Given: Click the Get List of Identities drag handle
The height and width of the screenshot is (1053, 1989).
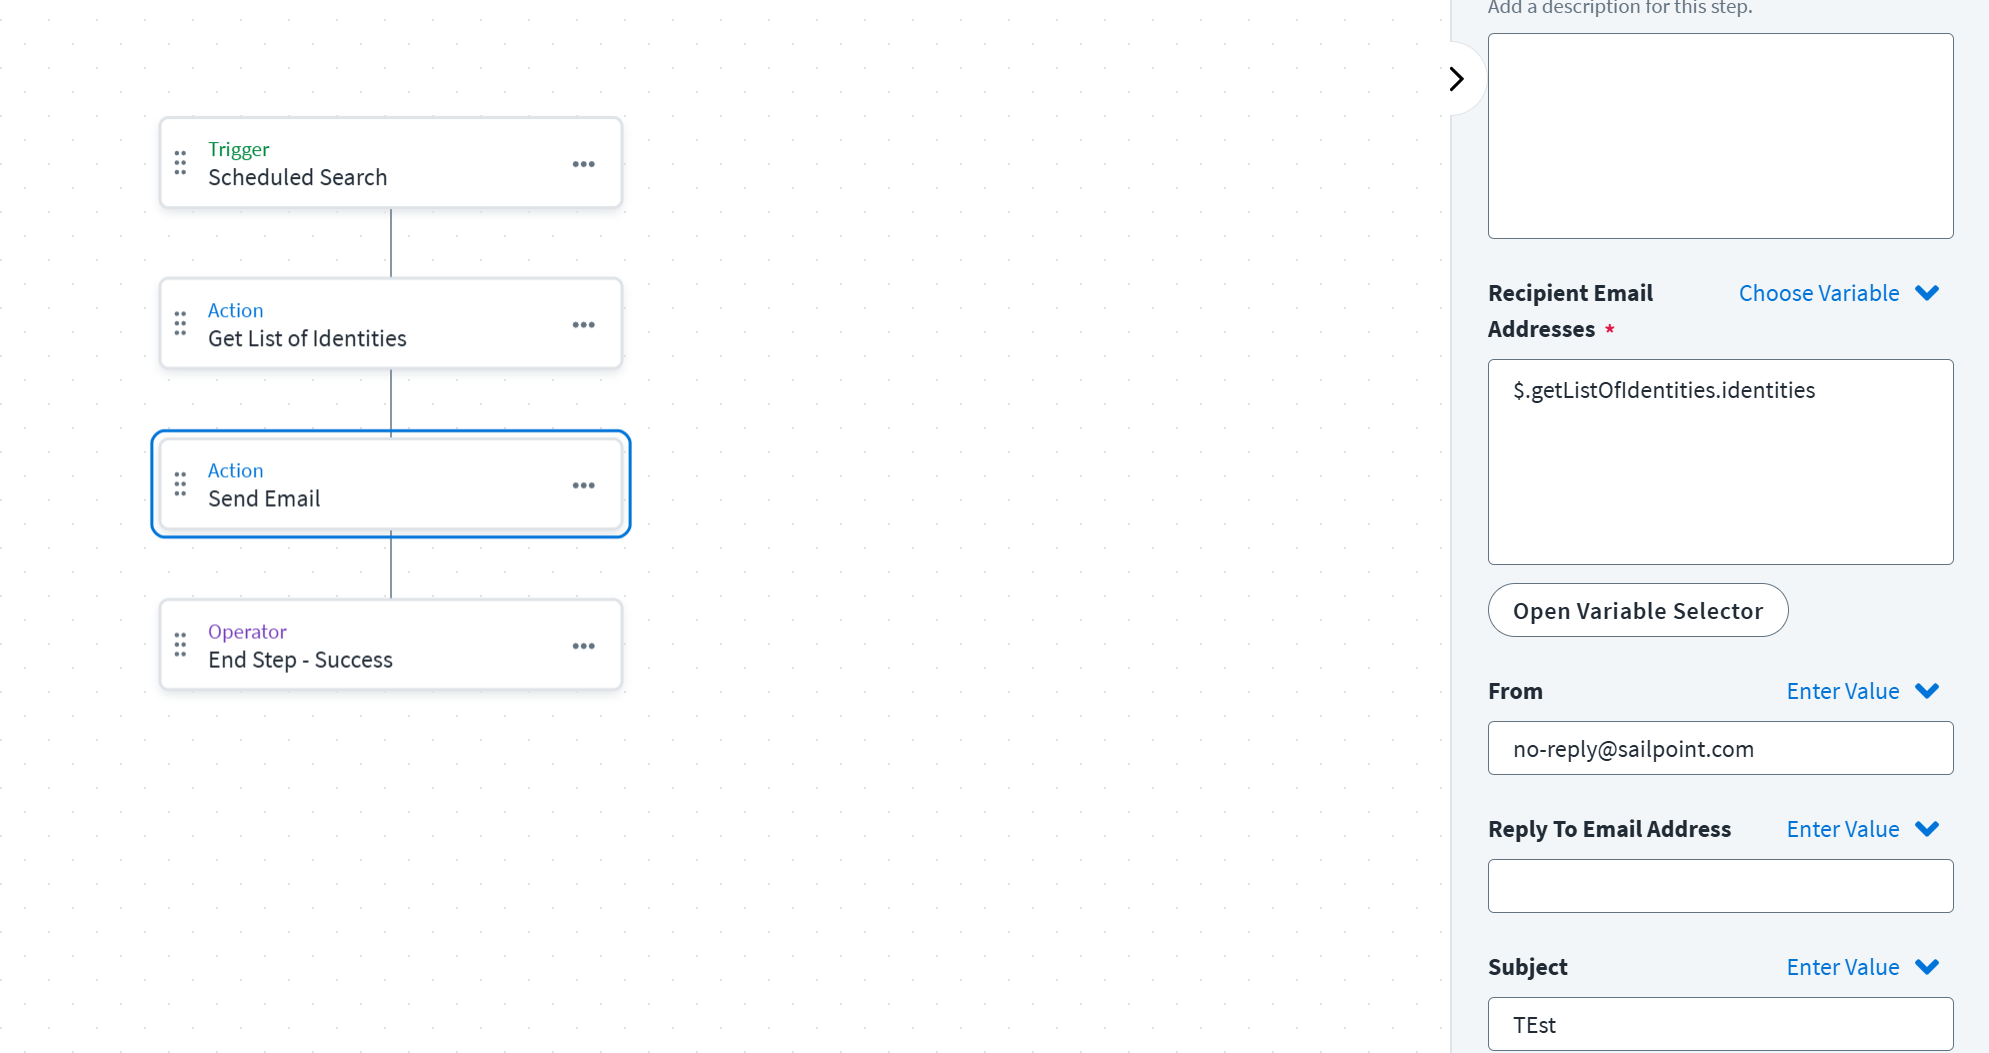Looking at the screenshot, I should point(180,324).
